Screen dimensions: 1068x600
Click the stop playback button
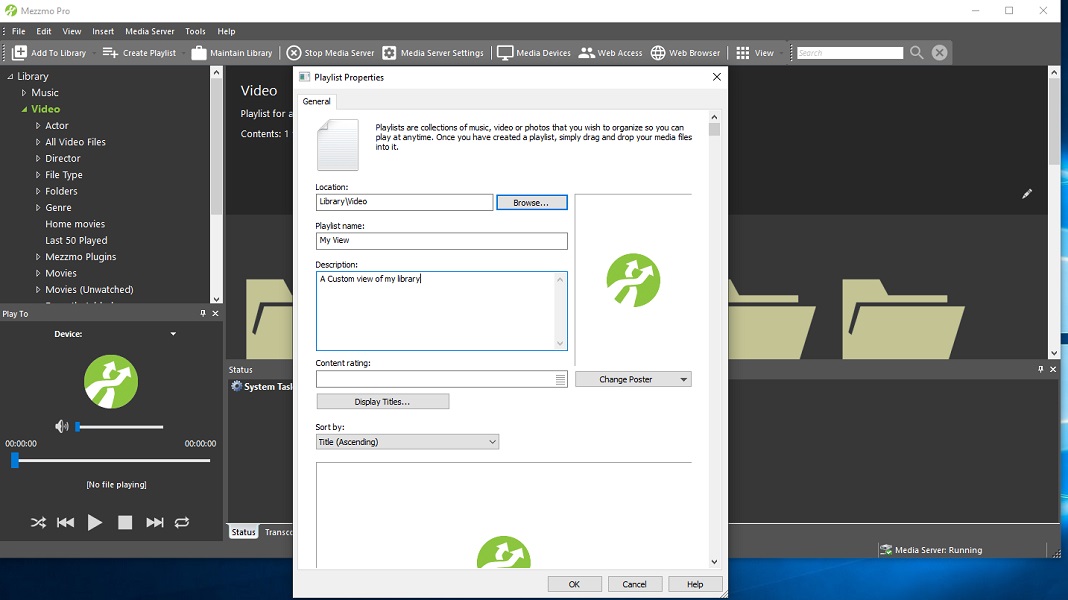pyautogui.click(x=125, y=522)
